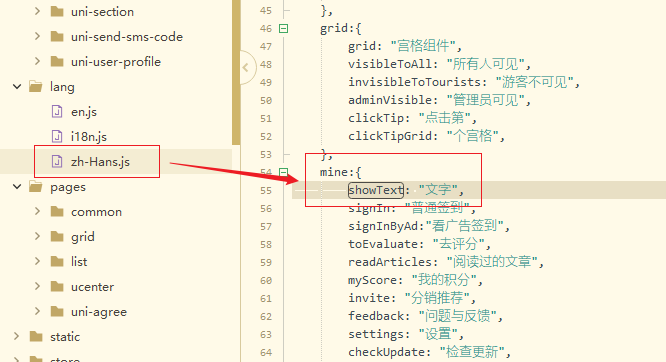Click the grid folder icon in tree

(57, 236)
